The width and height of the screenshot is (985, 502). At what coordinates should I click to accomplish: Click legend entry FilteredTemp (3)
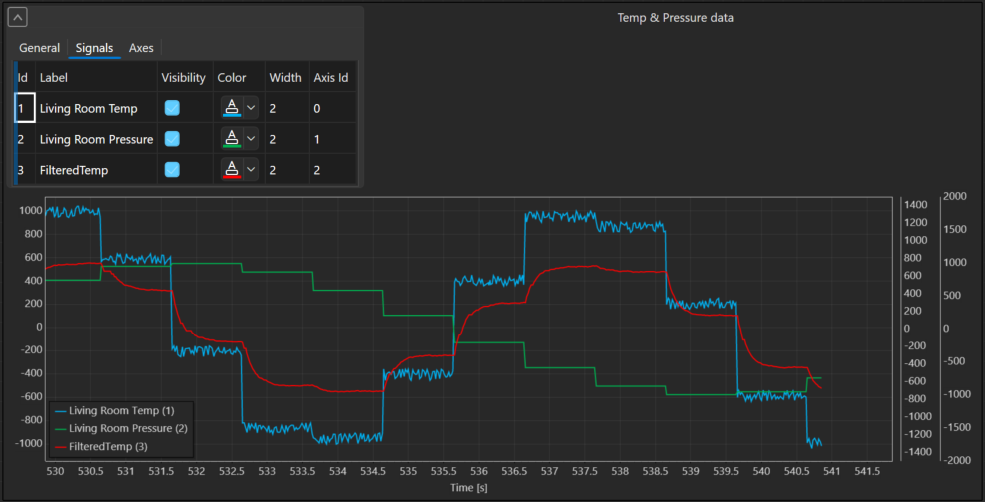coord(101,446)
